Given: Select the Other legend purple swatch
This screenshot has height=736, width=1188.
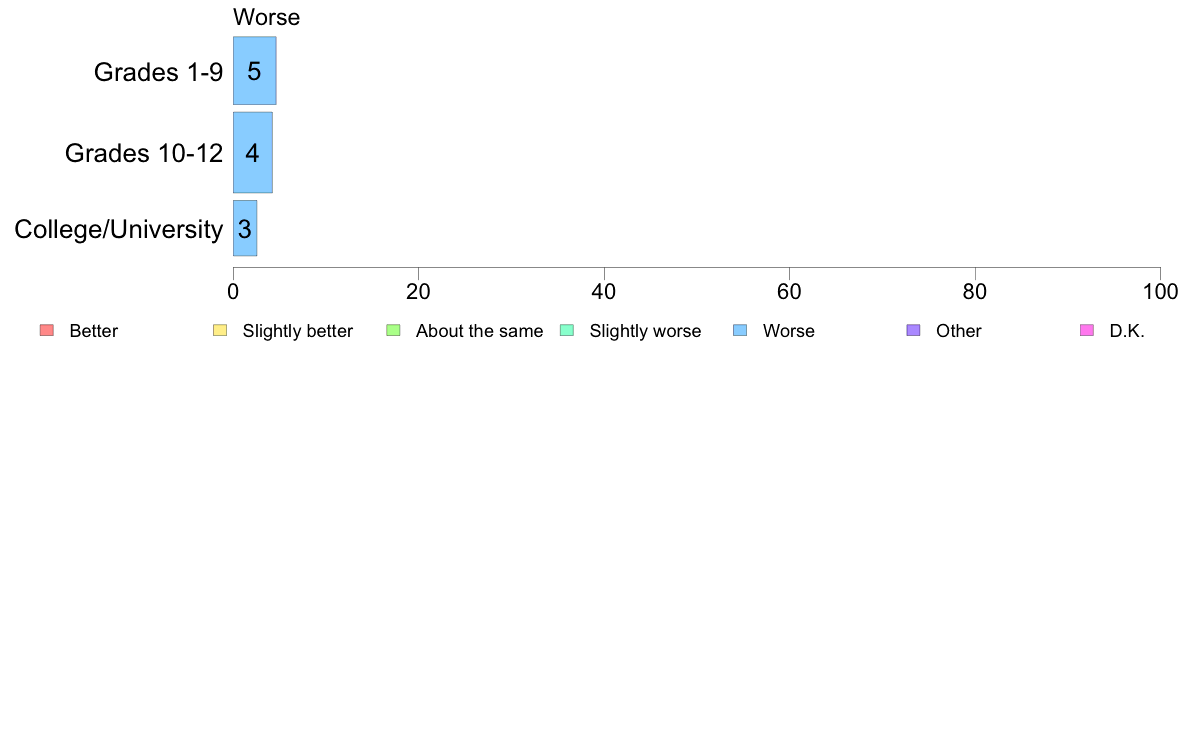Looking at the screenshot, I should (x=914, y=330).
